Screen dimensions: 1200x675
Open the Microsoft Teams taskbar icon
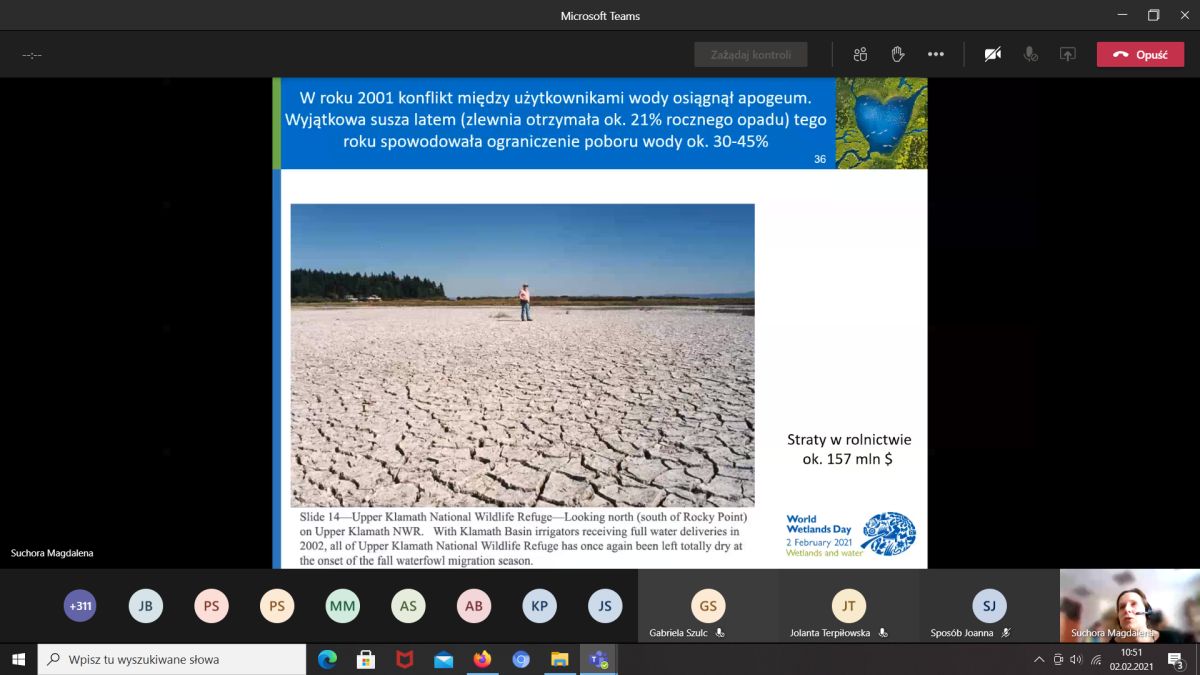[x=599, y=660]
